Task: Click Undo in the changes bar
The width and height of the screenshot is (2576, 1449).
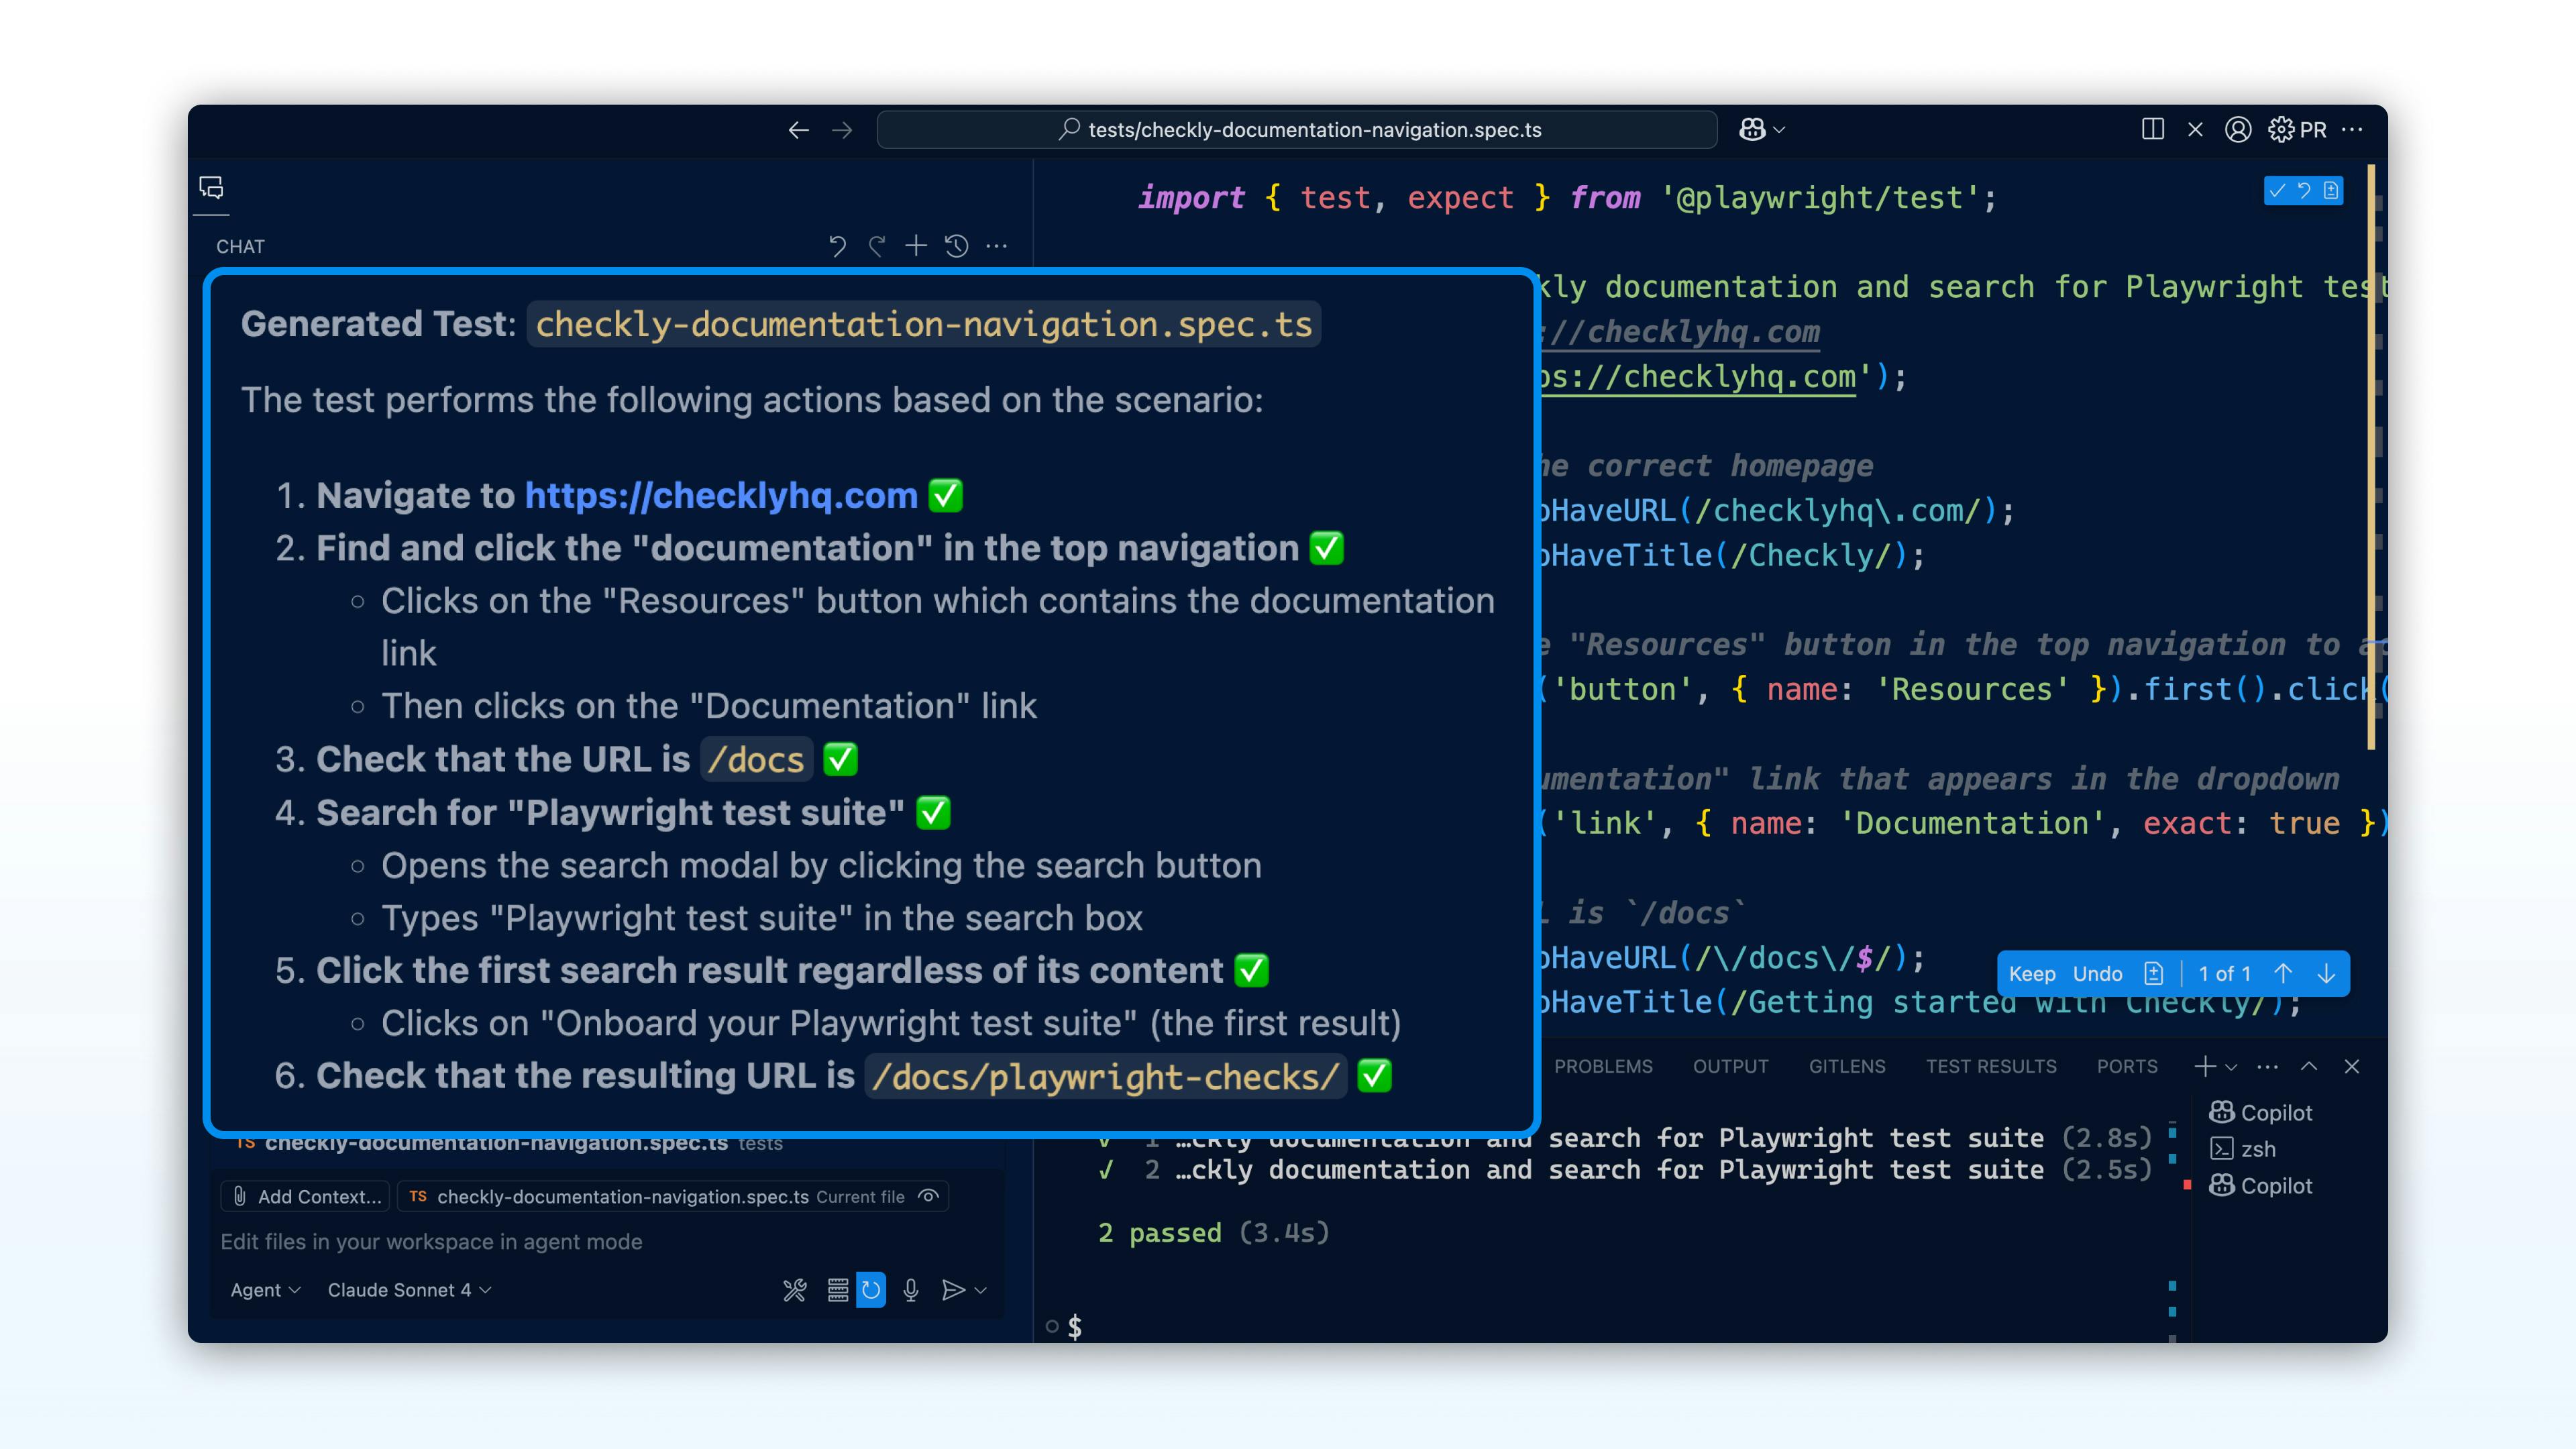Action: [x=2097, y=974]
